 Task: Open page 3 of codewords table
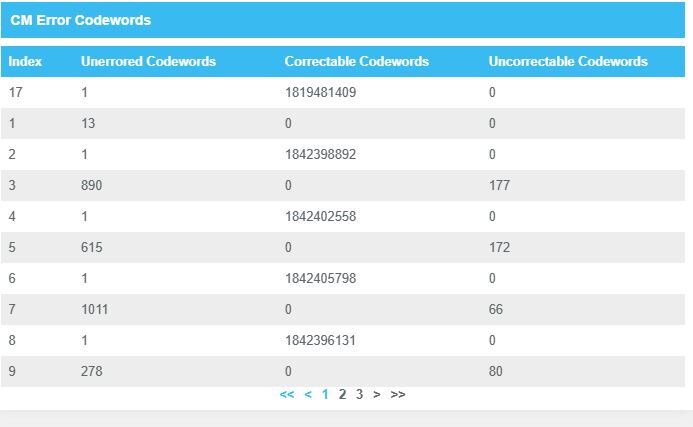(x=359, y=394)
